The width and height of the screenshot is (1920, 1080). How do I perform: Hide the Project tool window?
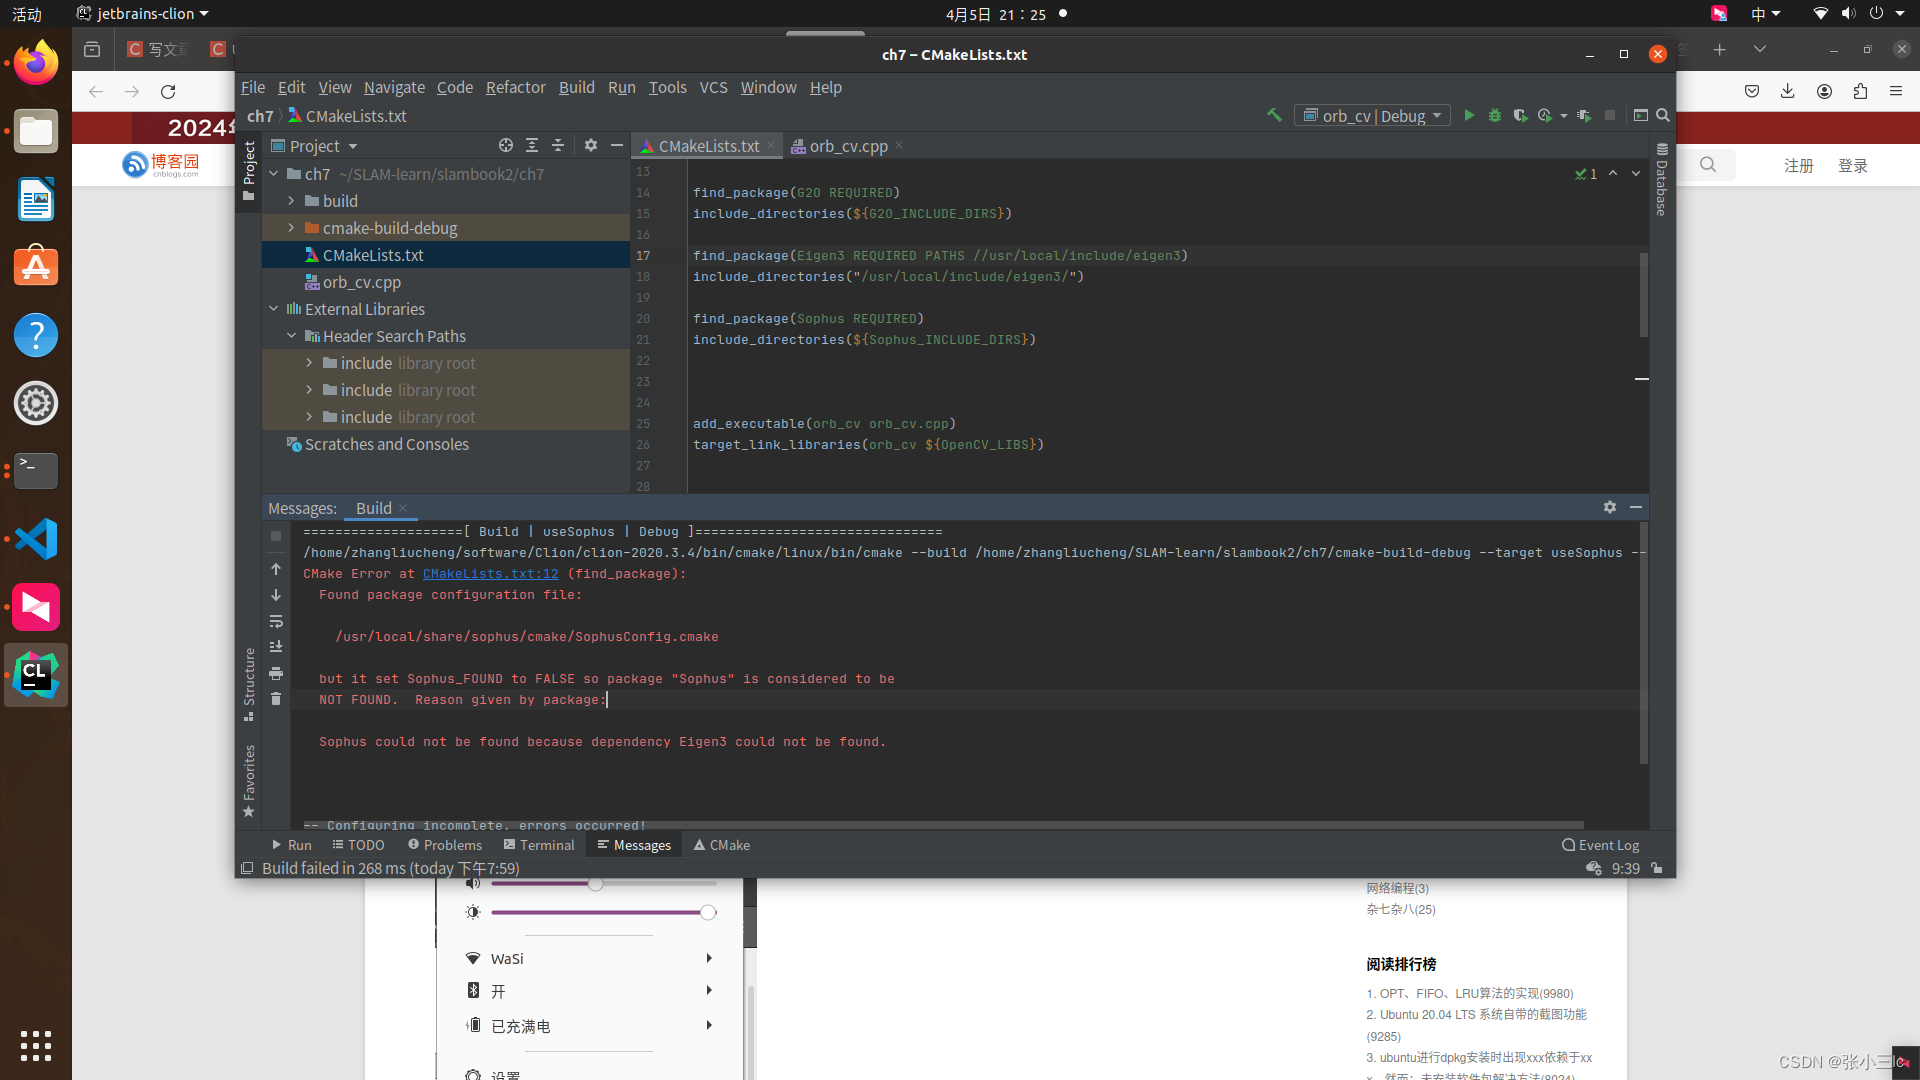(x=617, y=145)
